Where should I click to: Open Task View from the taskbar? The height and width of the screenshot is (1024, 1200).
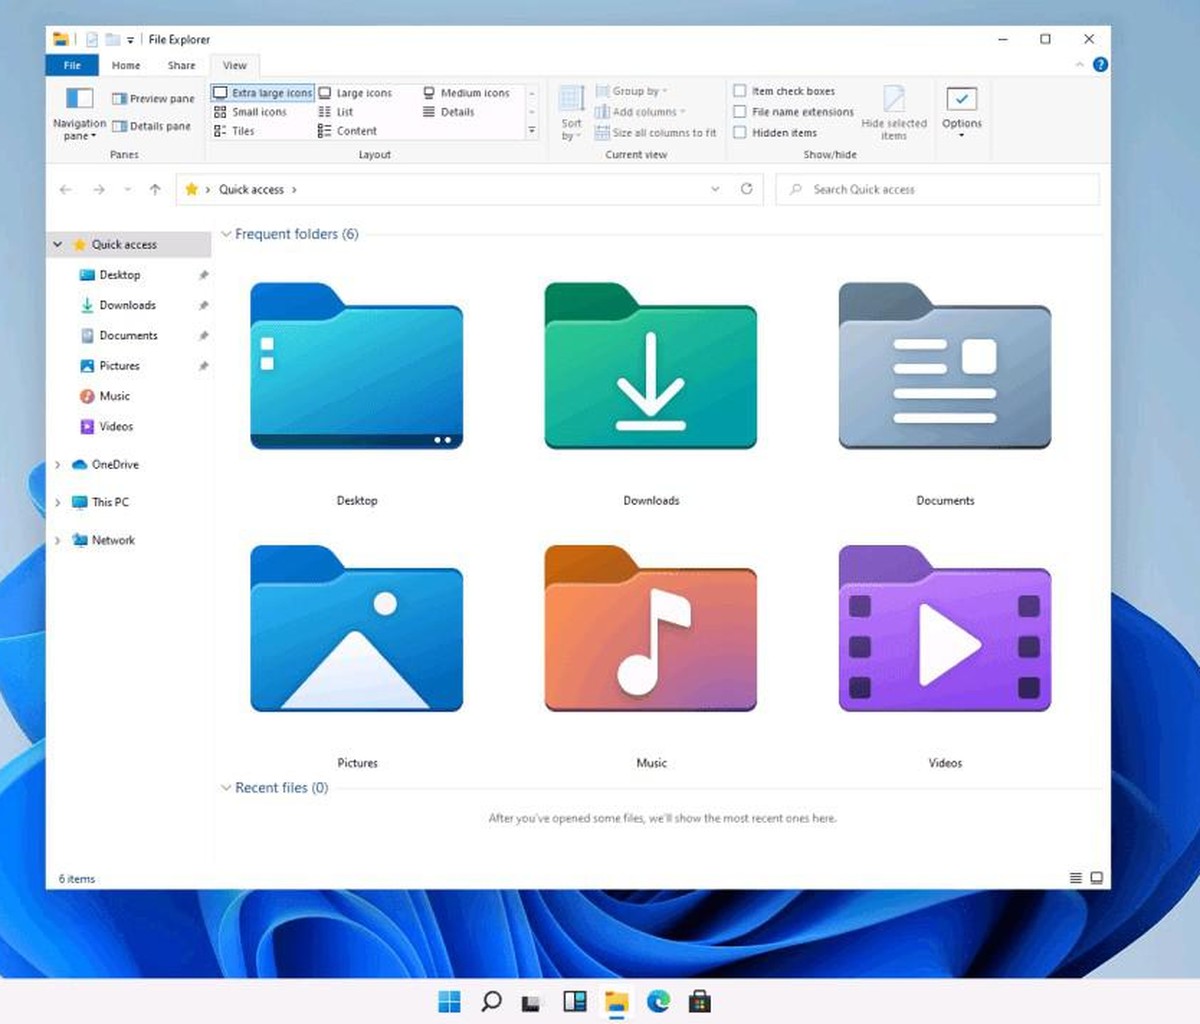(532, 1002)
